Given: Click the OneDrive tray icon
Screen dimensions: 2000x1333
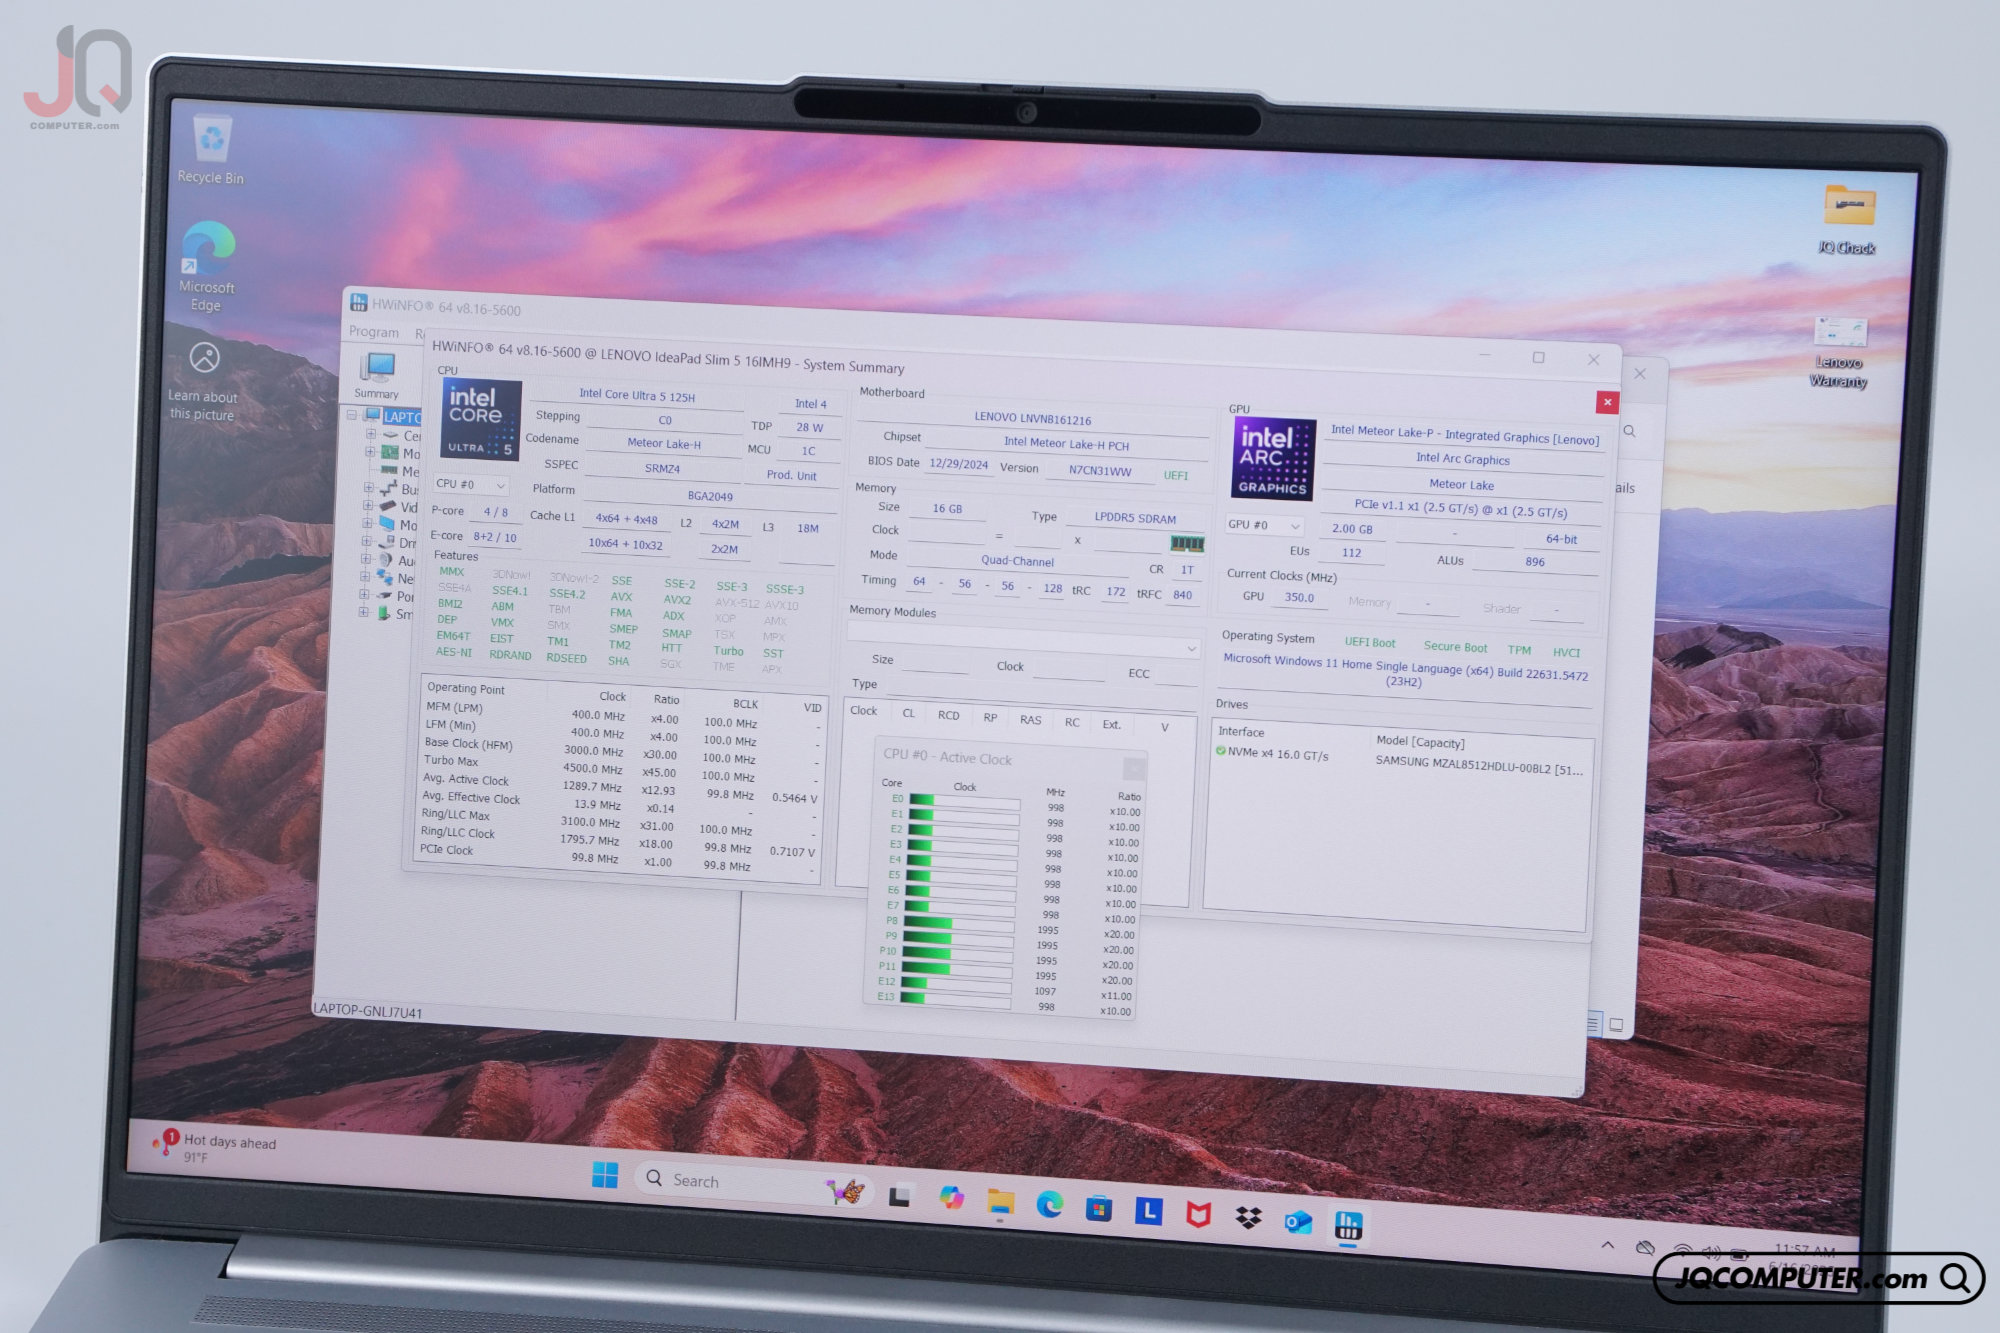Looking at the screenshot, I should 1644,1249.
